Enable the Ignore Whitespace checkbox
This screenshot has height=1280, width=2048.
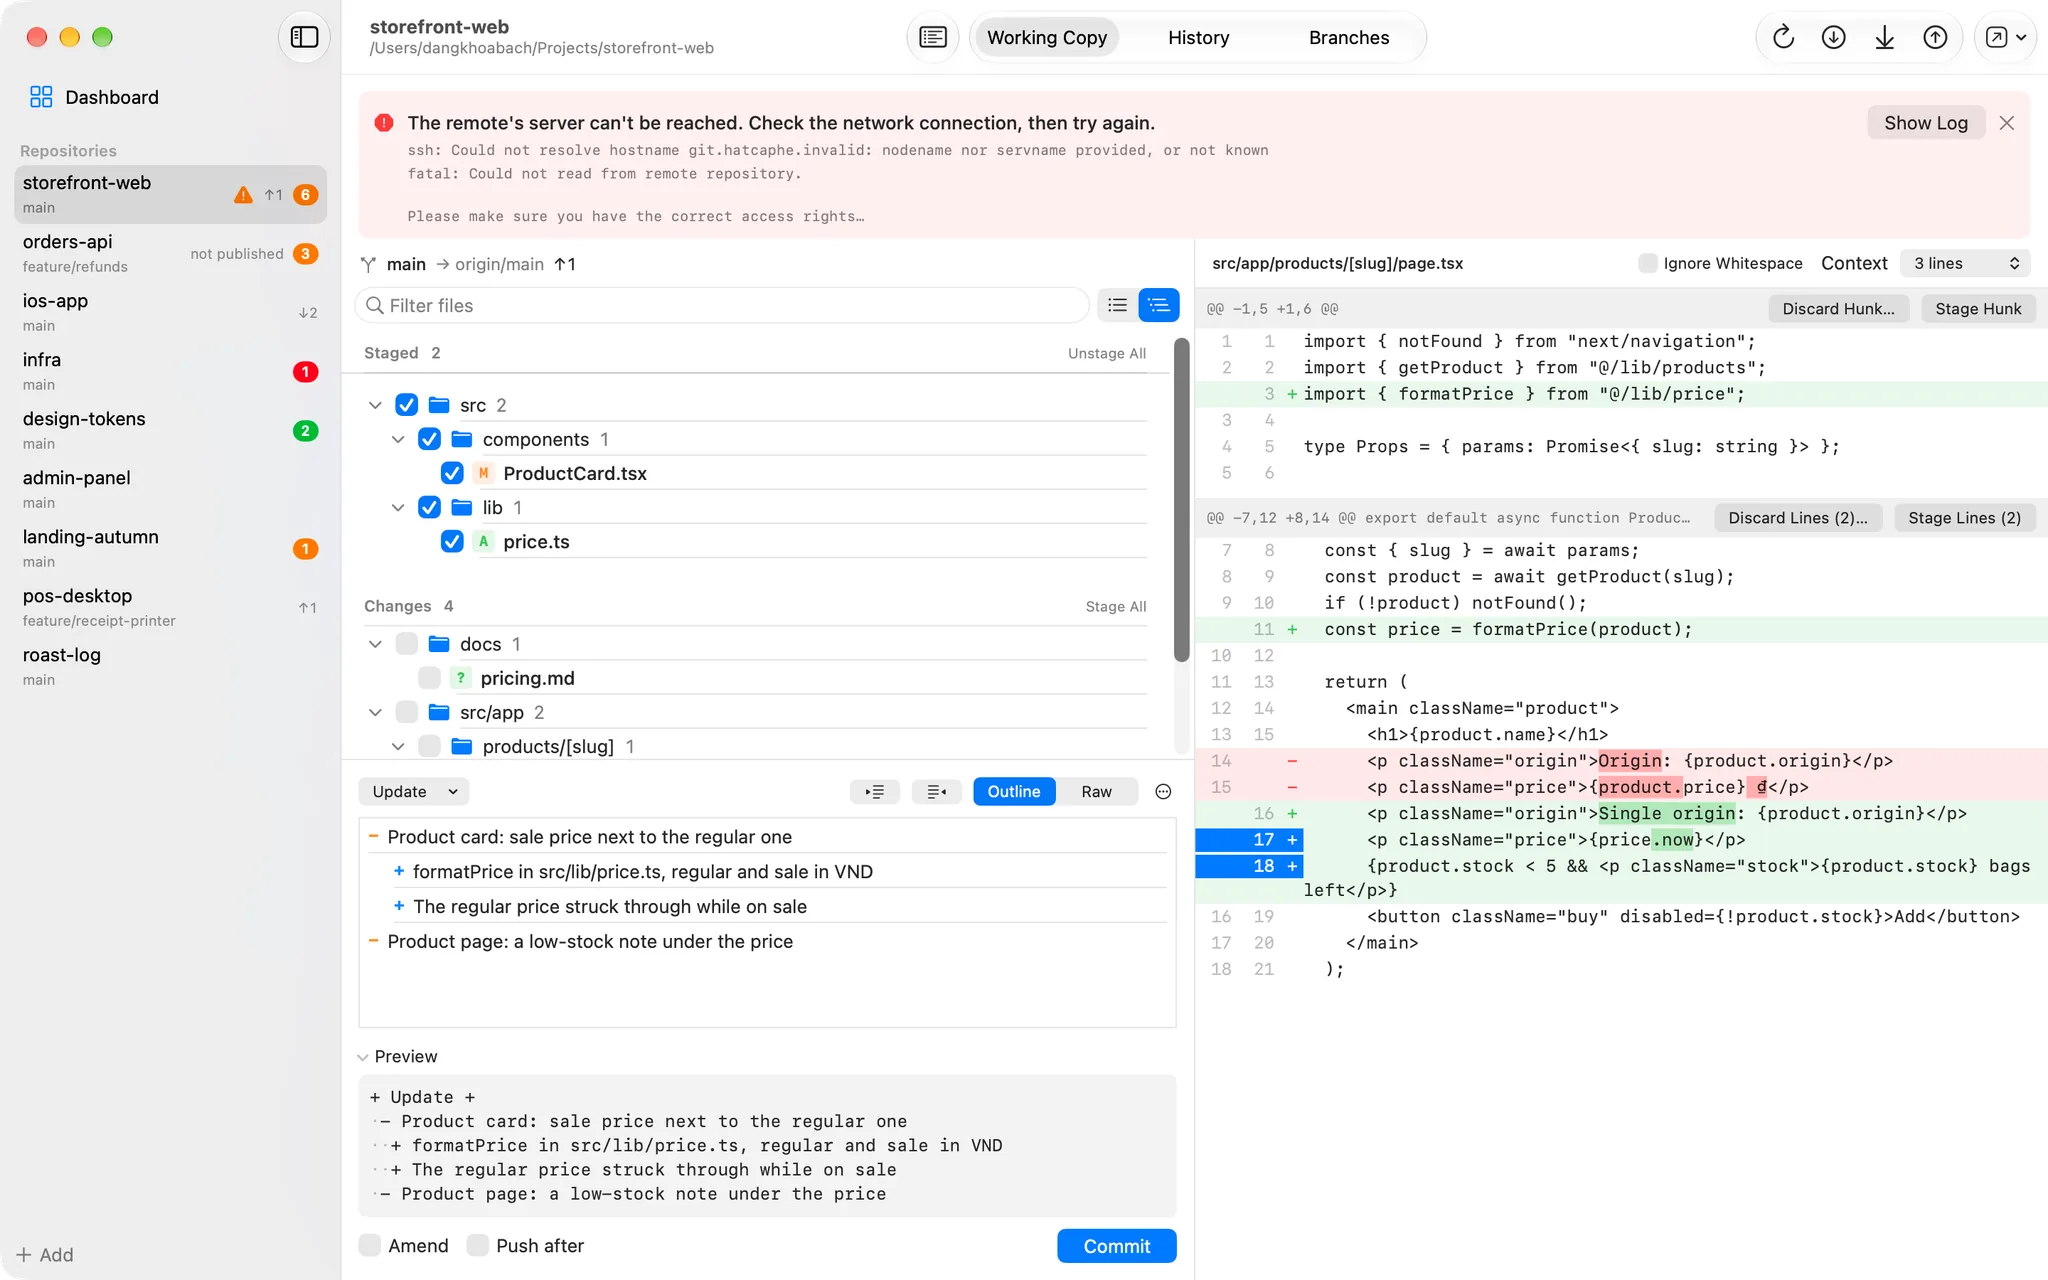pyautogui.click(x=1647, y=263)
